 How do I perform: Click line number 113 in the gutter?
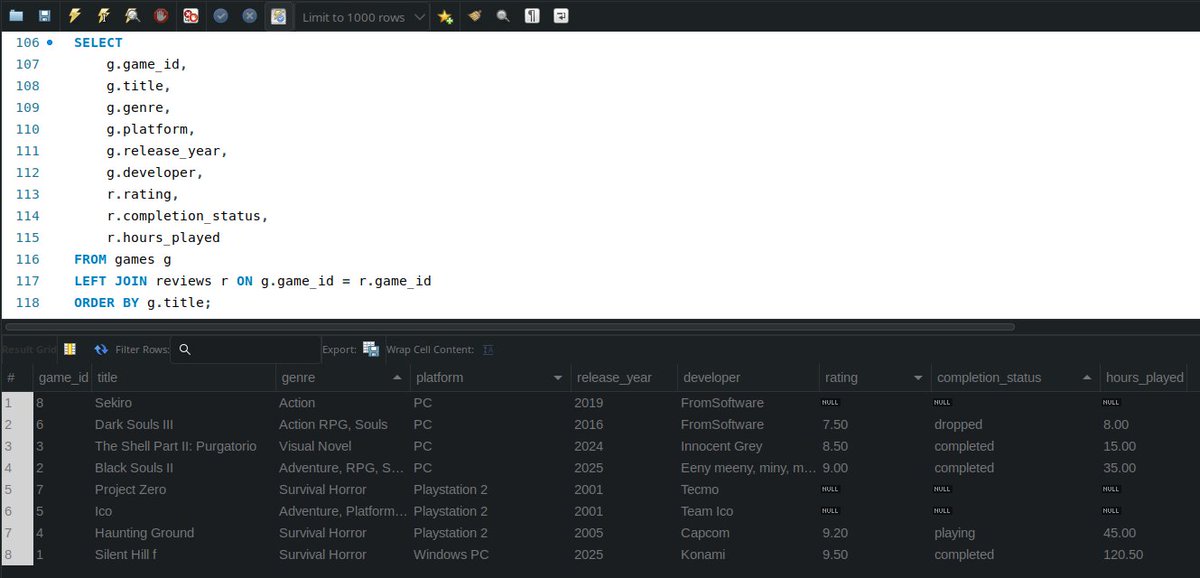click(27, 194)
